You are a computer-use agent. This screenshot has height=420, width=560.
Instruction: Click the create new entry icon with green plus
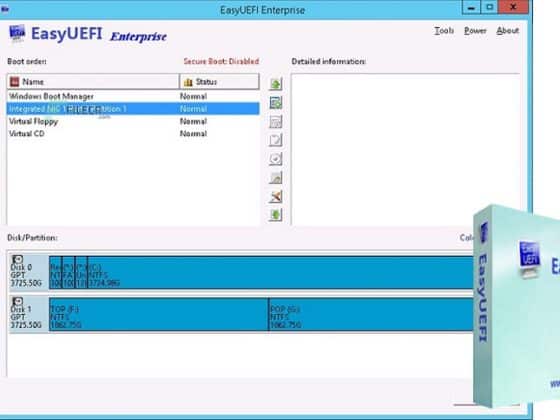tap(275, 103)
